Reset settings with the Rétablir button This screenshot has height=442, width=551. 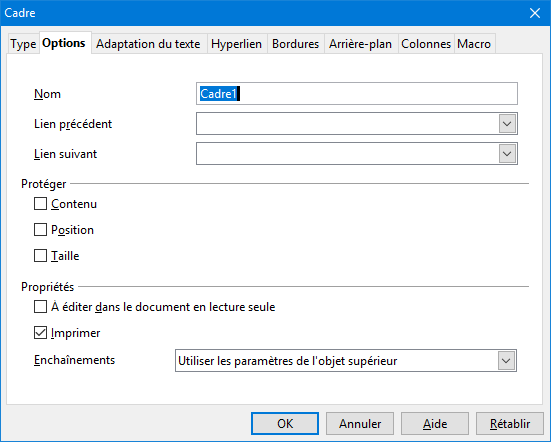(x=510, y=423)
